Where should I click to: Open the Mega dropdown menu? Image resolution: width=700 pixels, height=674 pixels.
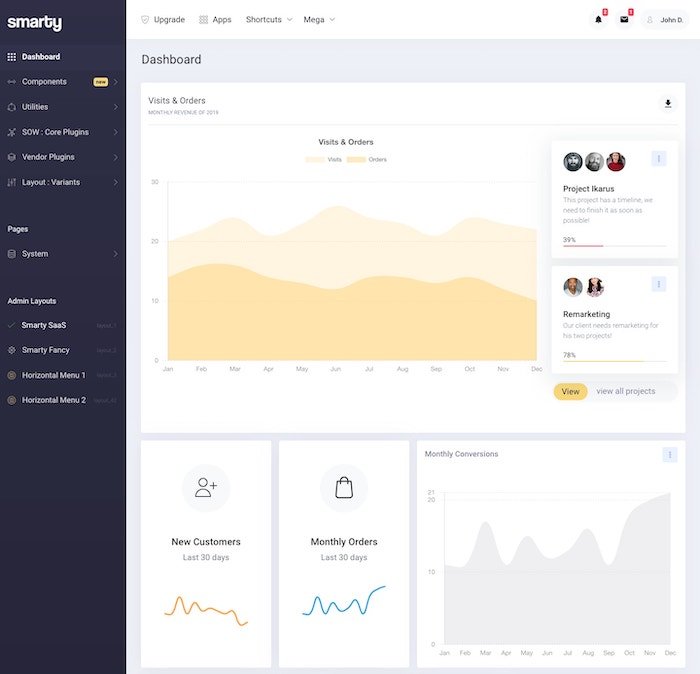(x=319, y=19)
